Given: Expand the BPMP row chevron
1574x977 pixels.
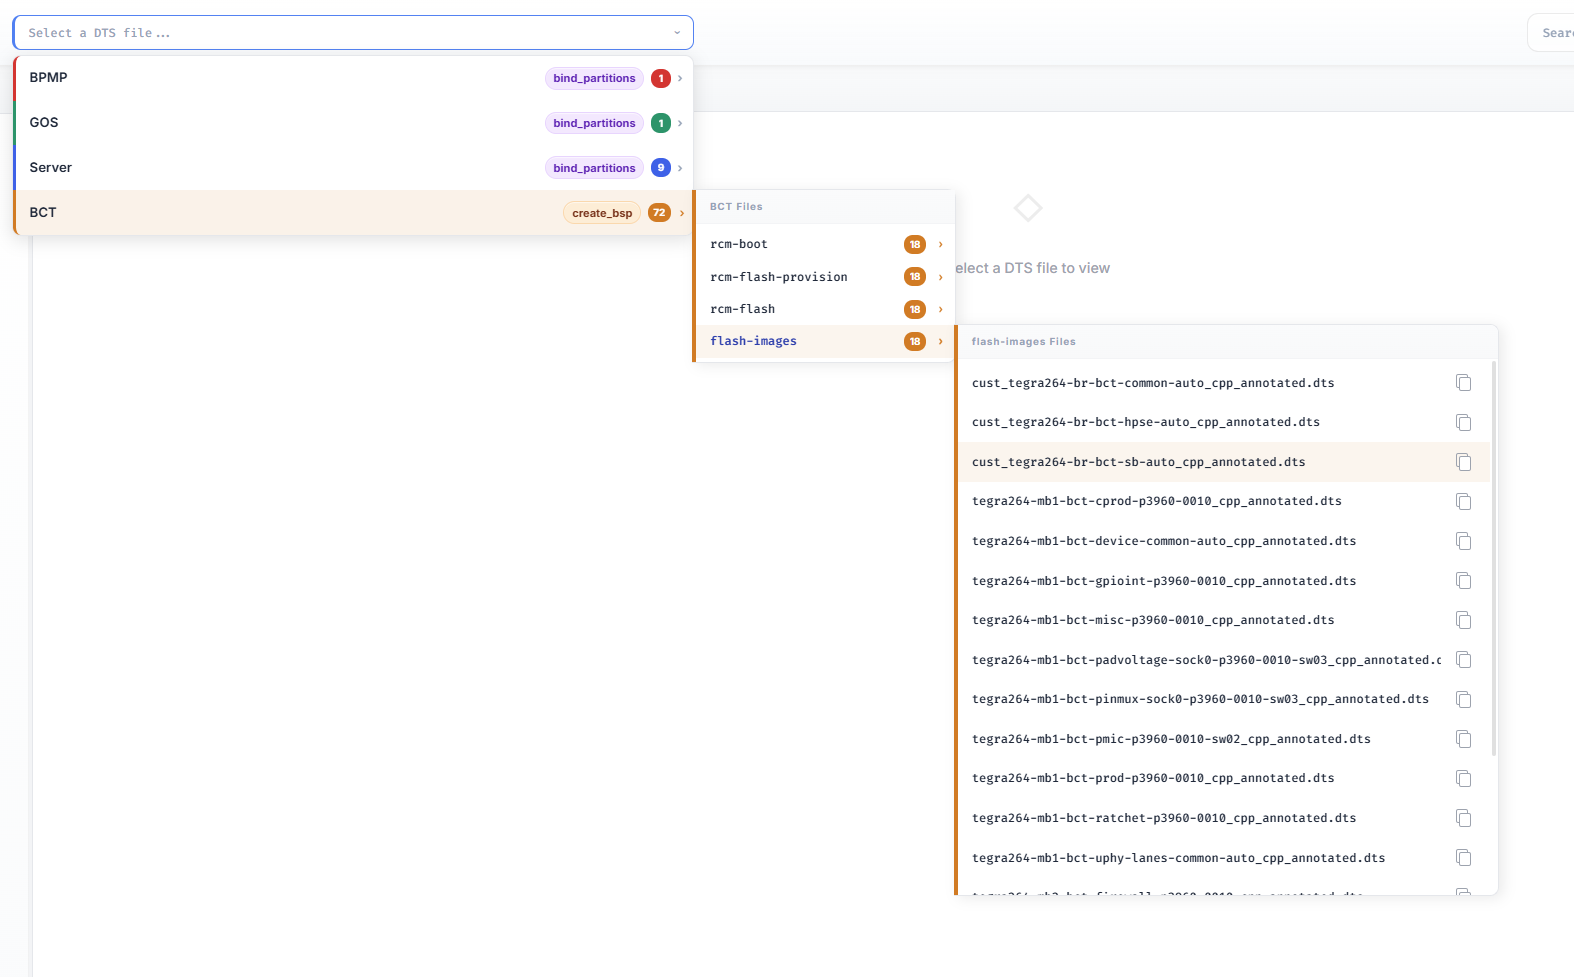Looking at the screenshot, I should pos(680,78).
